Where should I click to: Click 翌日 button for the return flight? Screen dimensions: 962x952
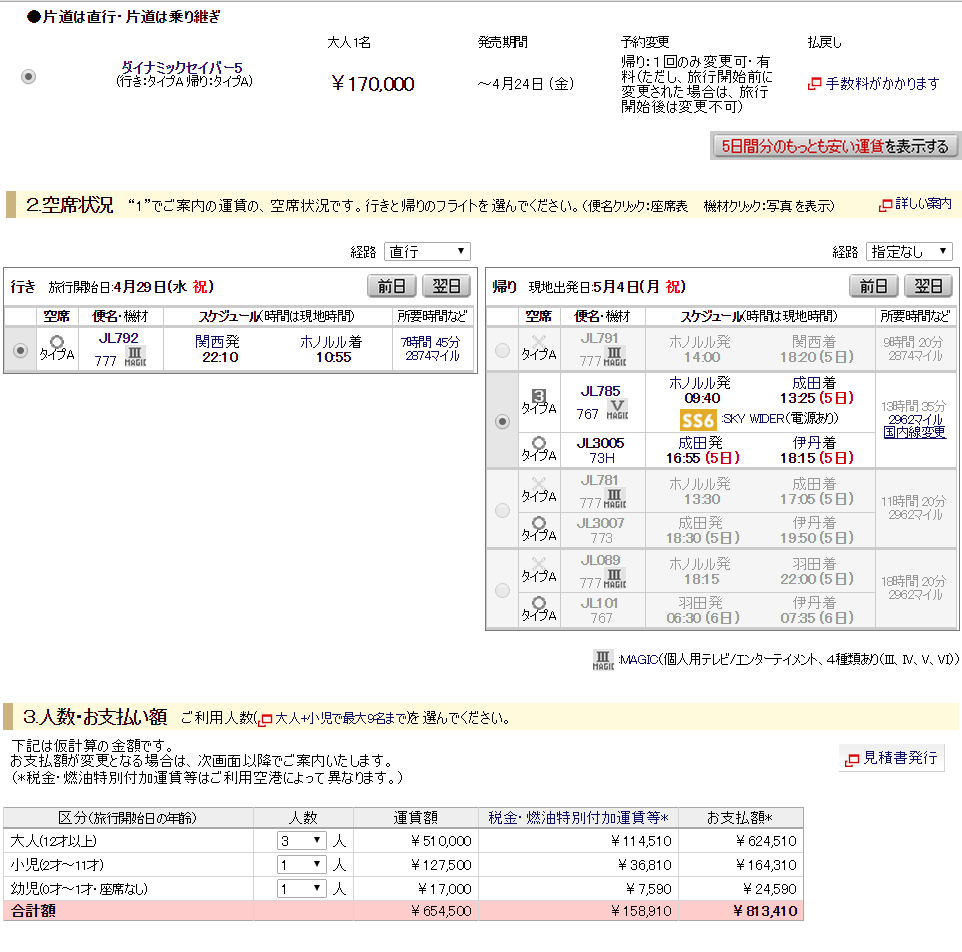pos(928,286)
